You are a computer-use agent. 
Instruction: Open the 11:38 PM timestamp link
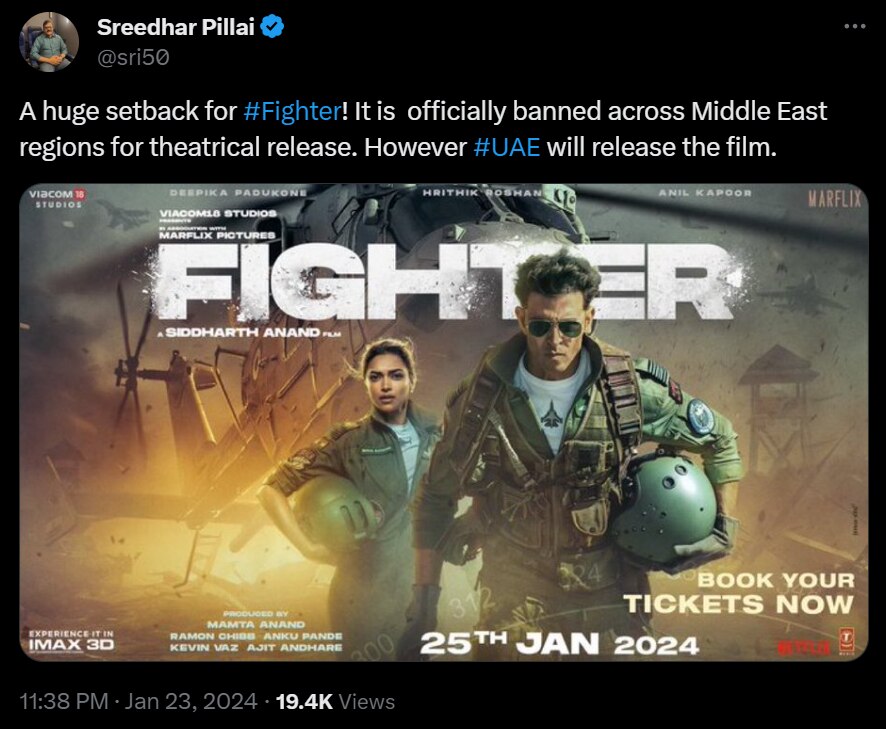[64, 701]
